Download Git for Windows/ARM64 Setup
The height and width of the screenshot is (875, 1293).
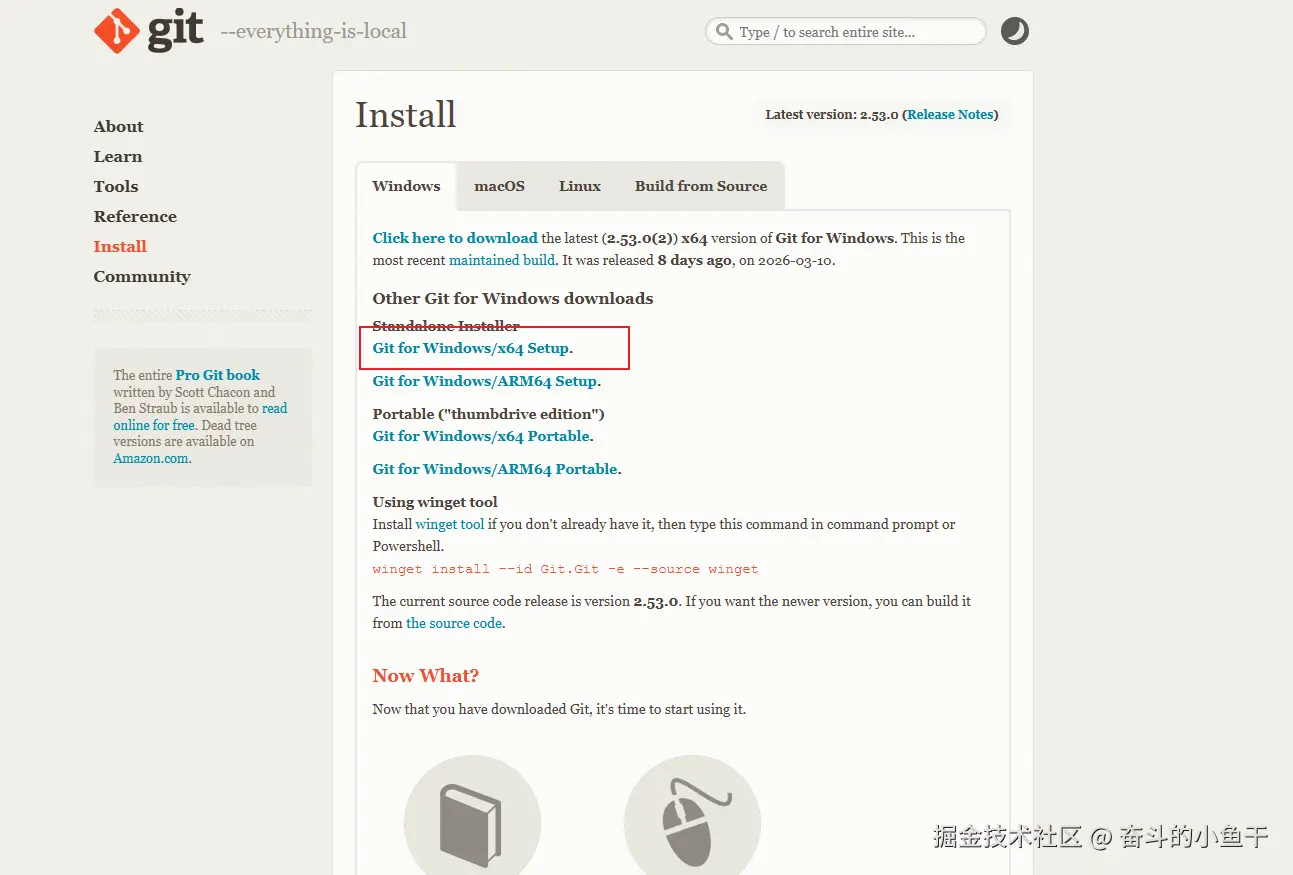[x=485, y=381]
